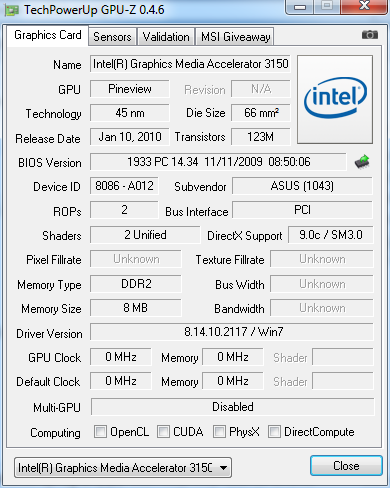390x488 pixels.
Task: Toggle the CUDA checkbox
Action: coord(163,431)
